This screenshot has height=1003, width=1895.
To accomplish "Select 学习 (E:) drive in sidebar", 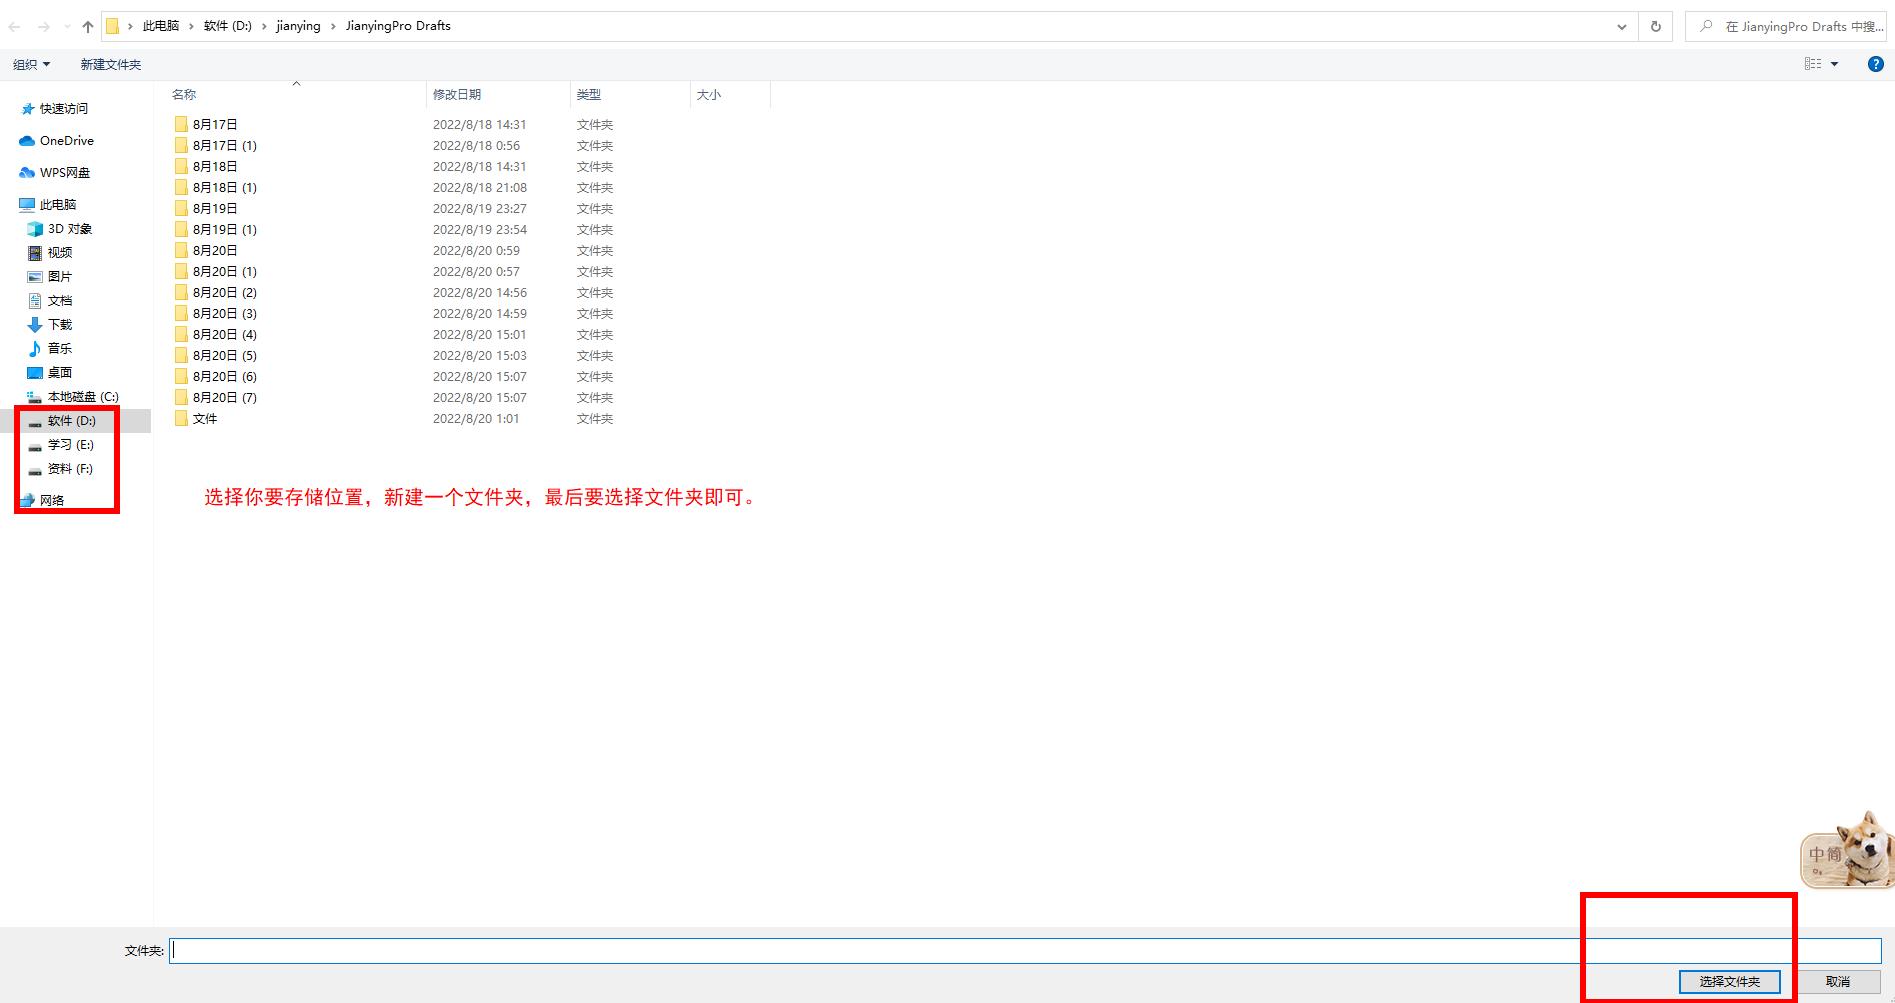I will 70,445.
